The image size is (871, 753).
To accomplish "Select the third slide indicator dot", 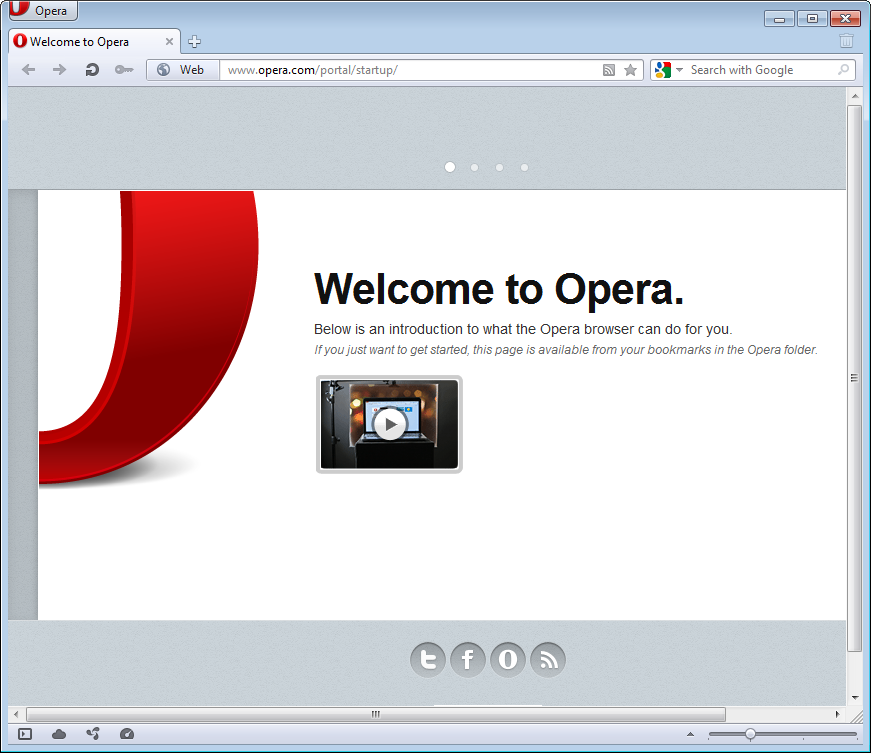I will coord(499,167).
